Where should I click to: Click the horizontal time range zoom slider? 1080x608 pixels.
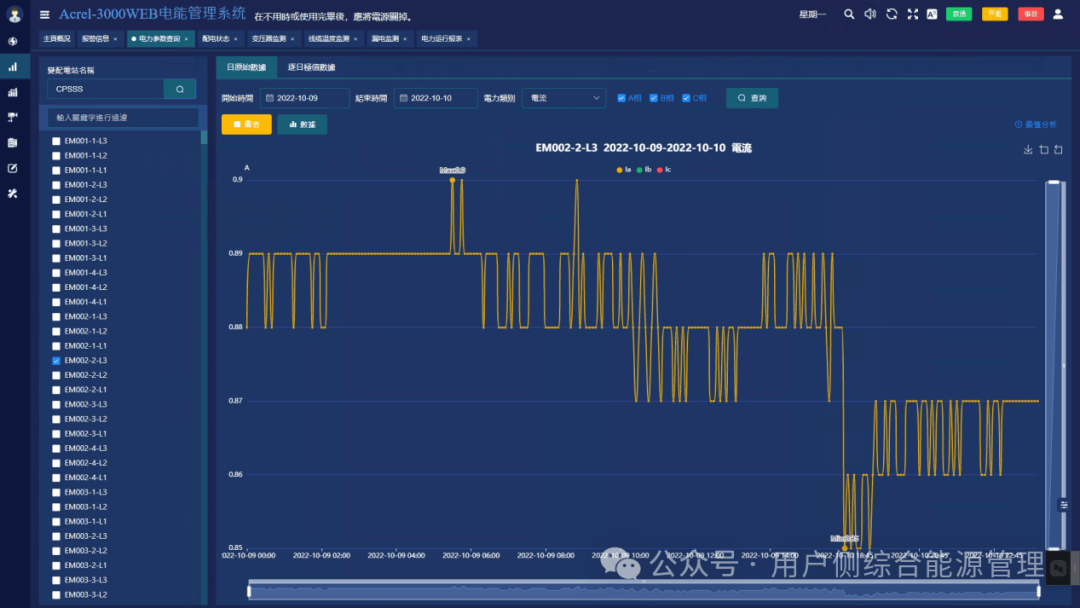644,590
